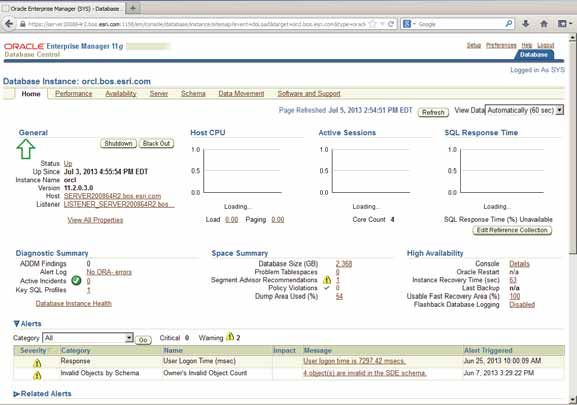577x405 pixels.
Task: Sort alerts by Severity column header
Action: [33, 350]
